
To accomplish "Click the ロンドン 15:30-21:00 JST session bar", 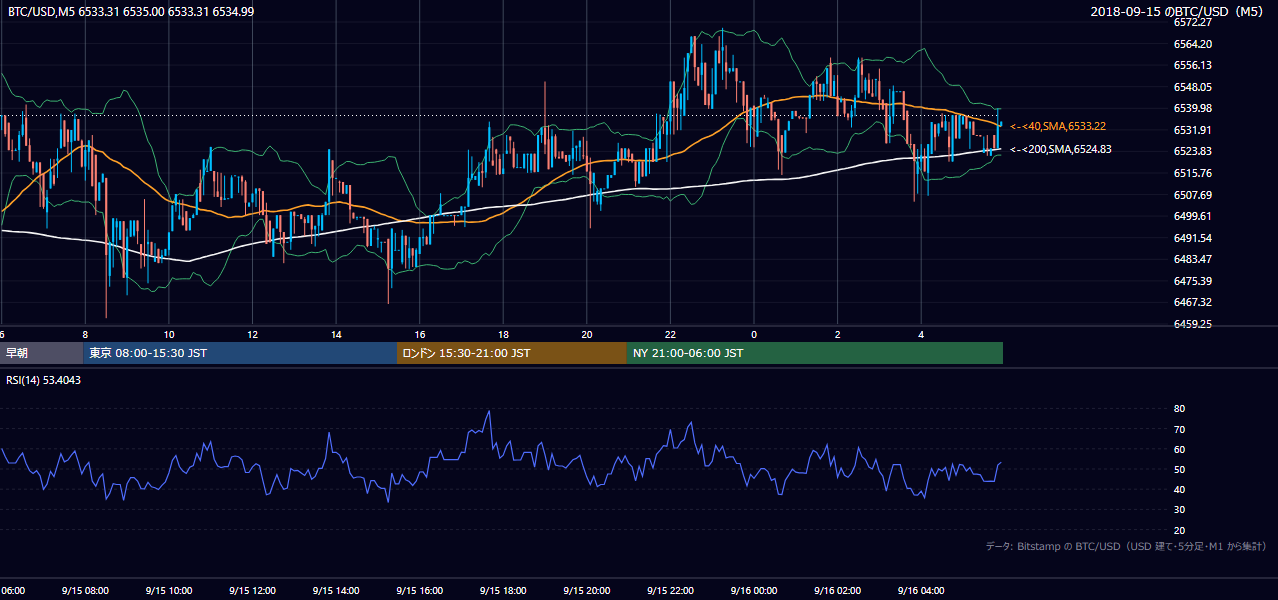I will coord(512,353).
